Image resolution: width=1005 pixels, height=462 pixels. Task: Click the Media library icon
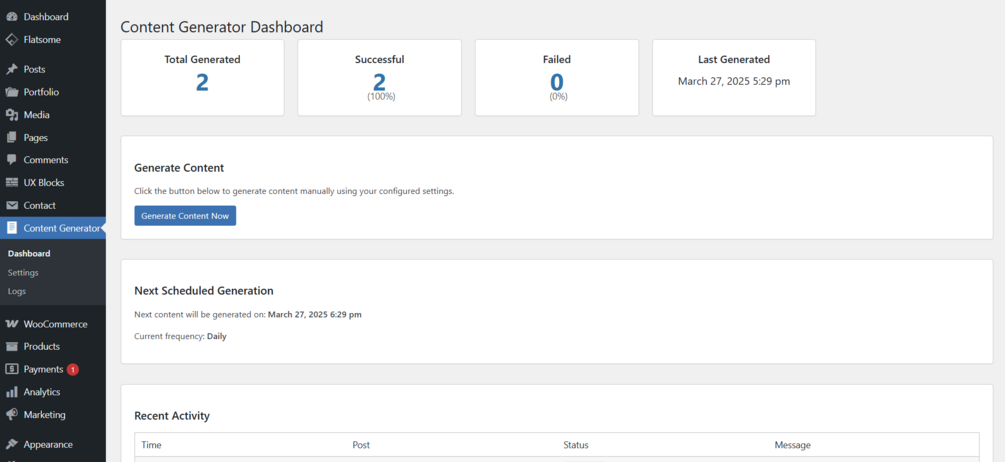(x=12, y=115)
